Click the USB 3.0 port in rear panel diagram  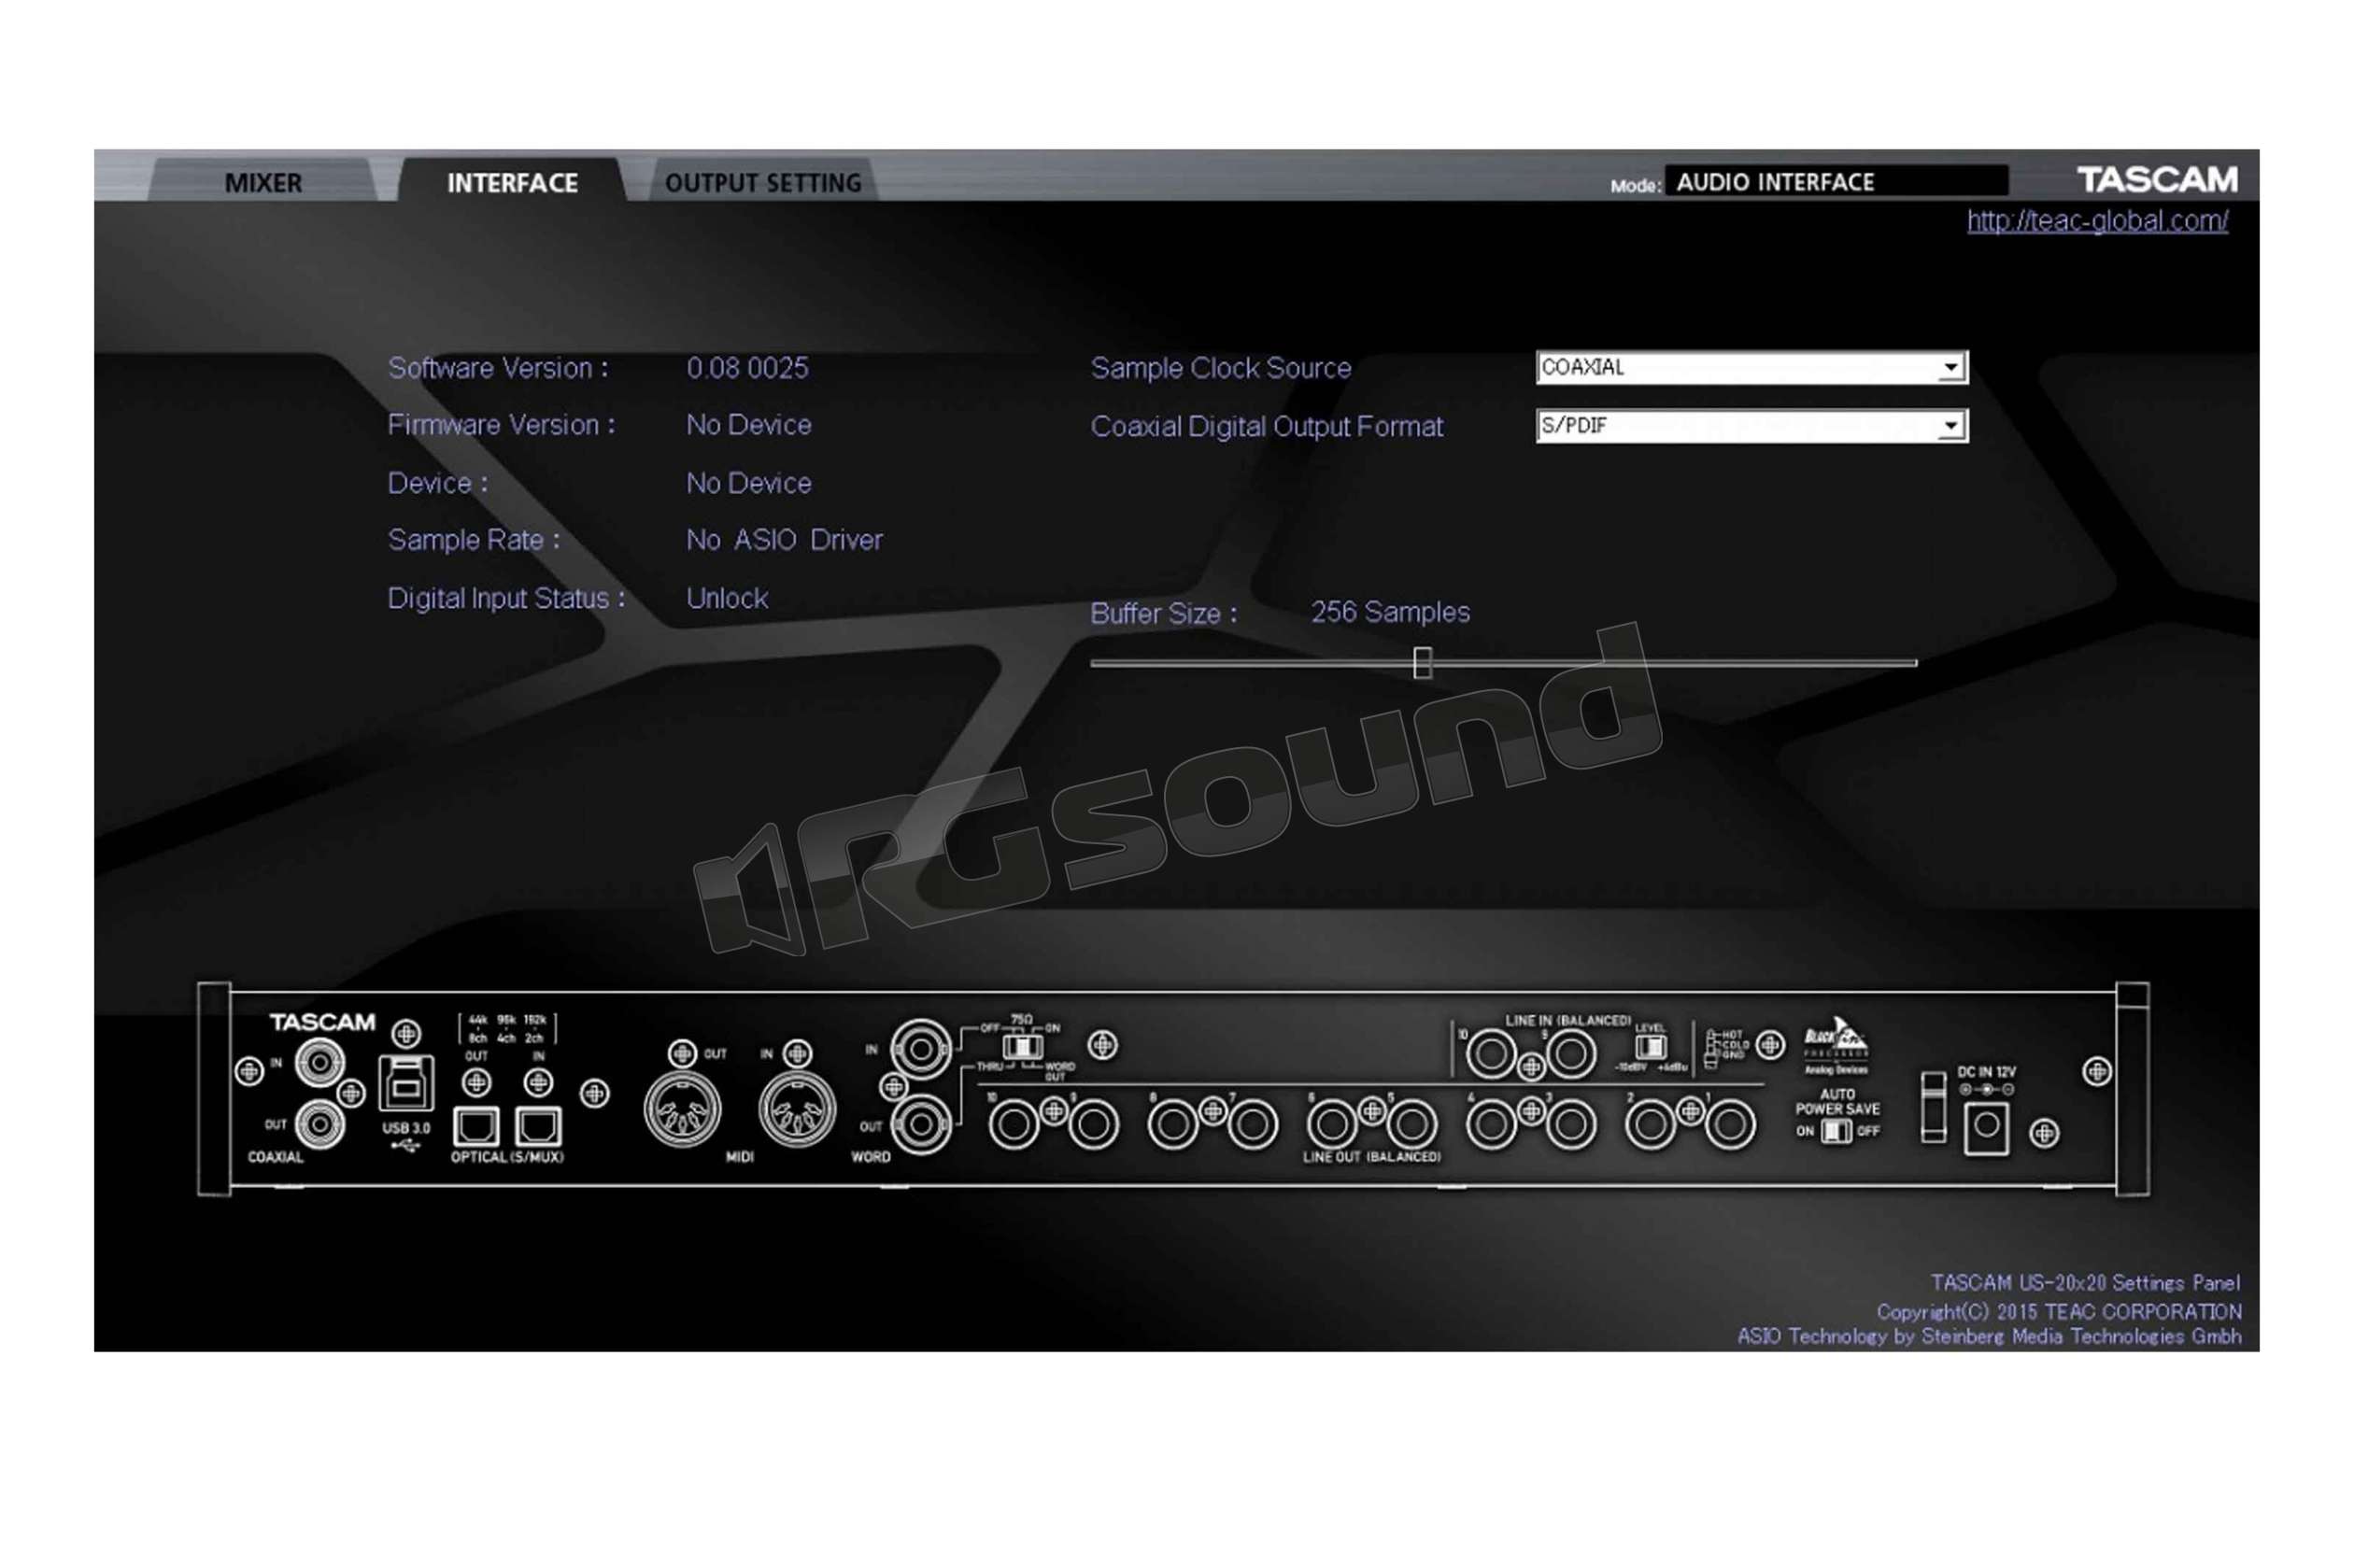[x=406, y=1084]
